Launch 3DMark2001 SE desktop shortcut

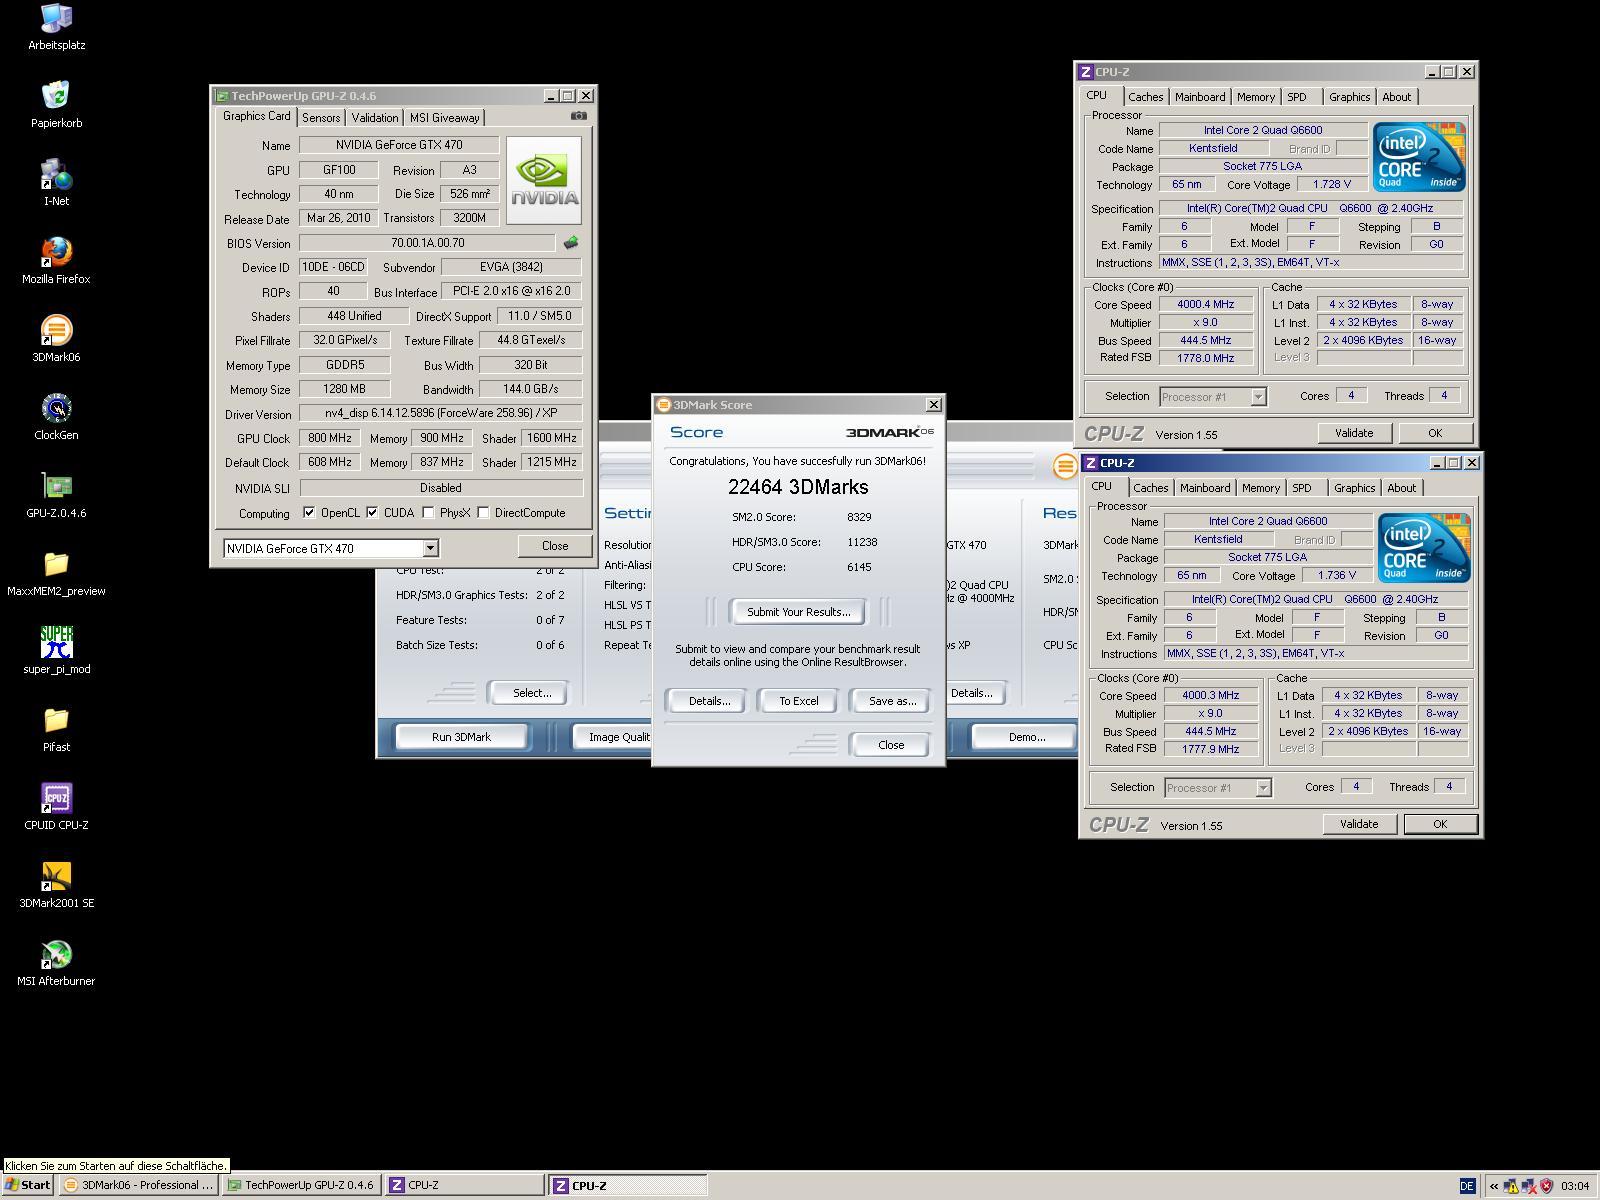pyautogui.click(x=56, y=884)
